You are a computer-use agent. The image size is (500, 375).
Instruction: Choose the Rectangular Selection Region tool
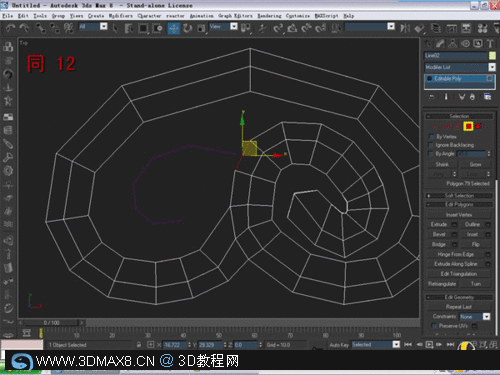coord(143,28)
